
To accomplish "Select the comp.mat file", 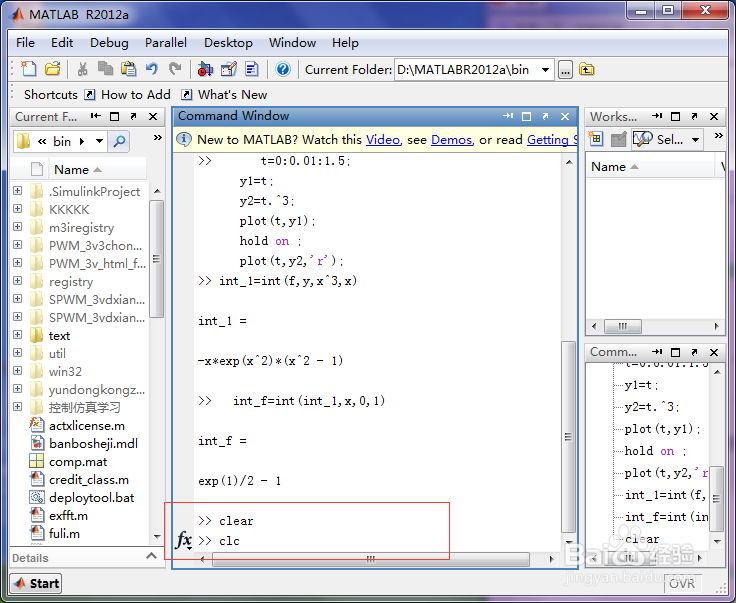I will [x=78, y=462].
